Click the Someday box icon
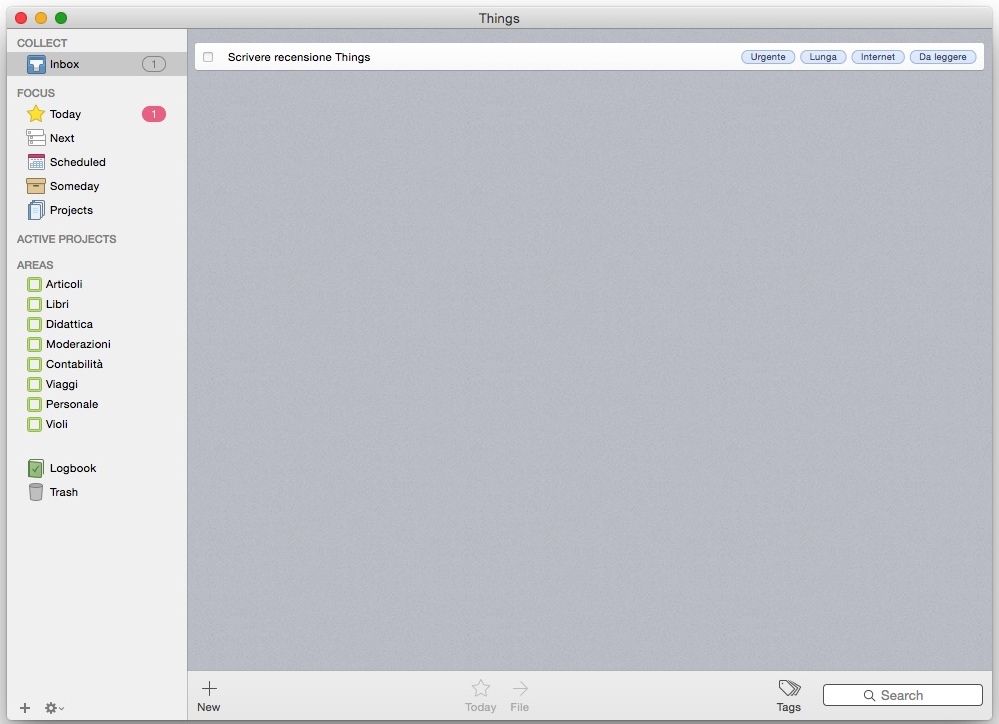 [x=36, y=186]
